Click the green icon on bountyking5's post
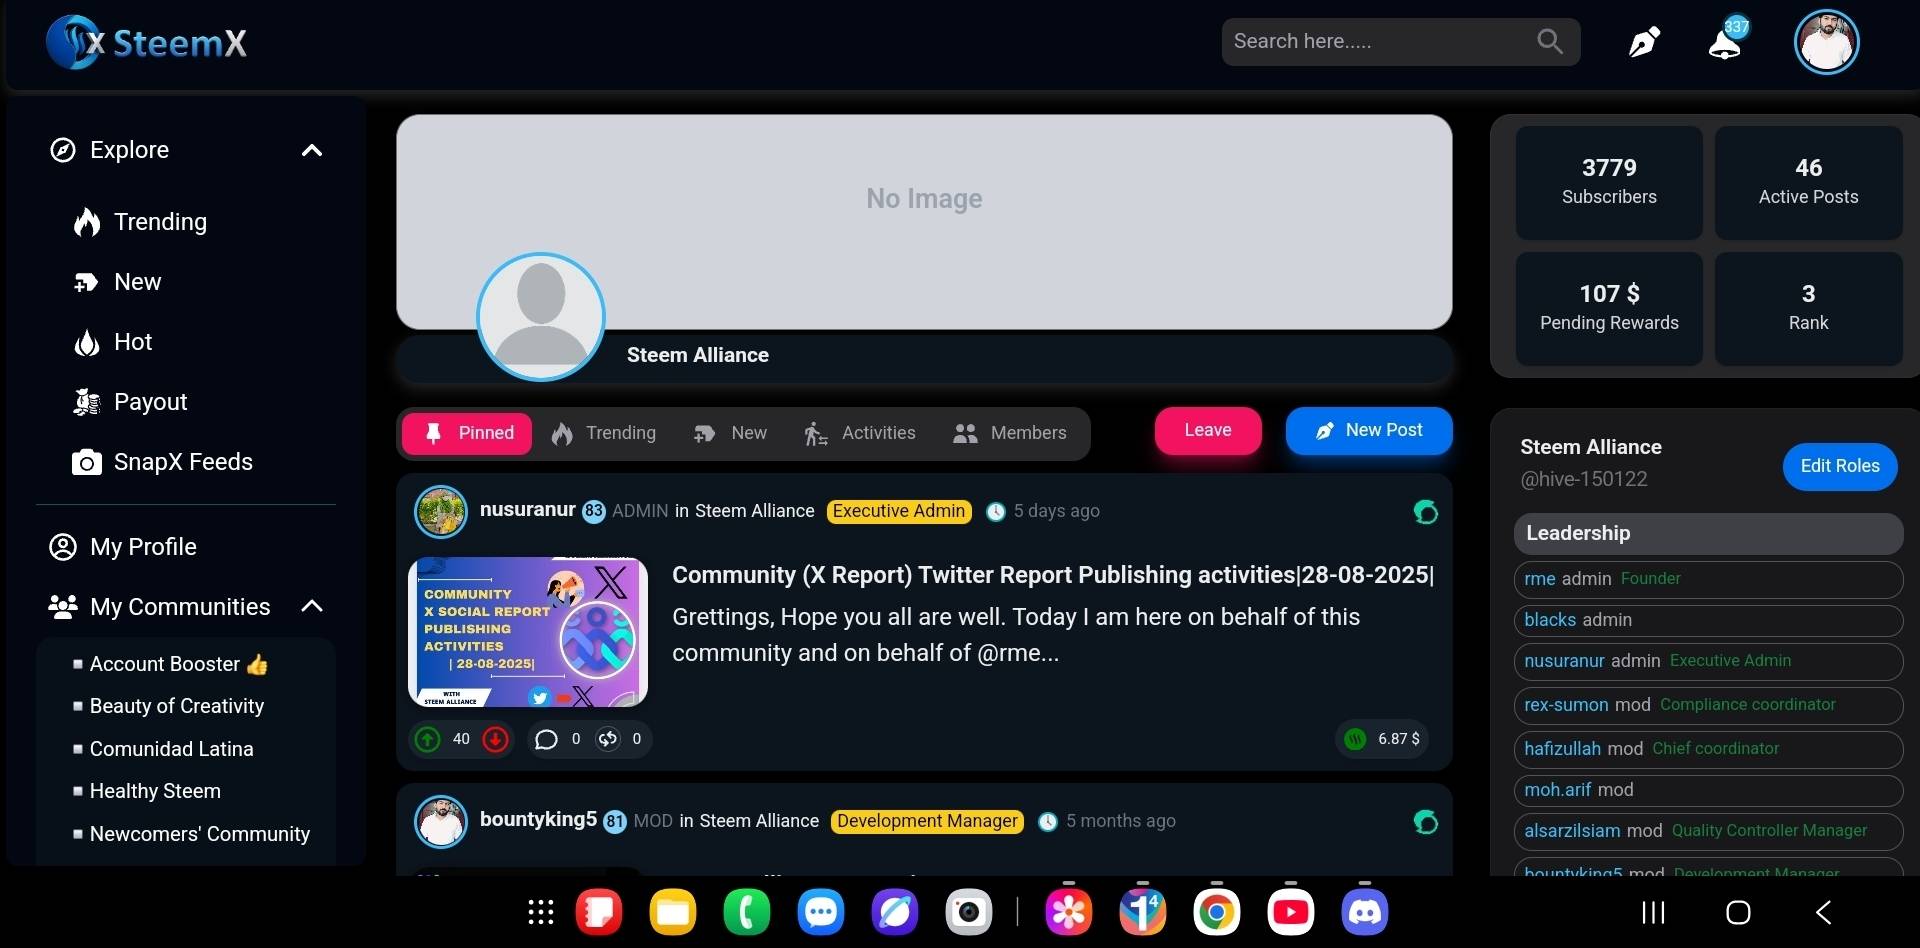This screenshot has height=948, width=1920. coord(1426,822)
